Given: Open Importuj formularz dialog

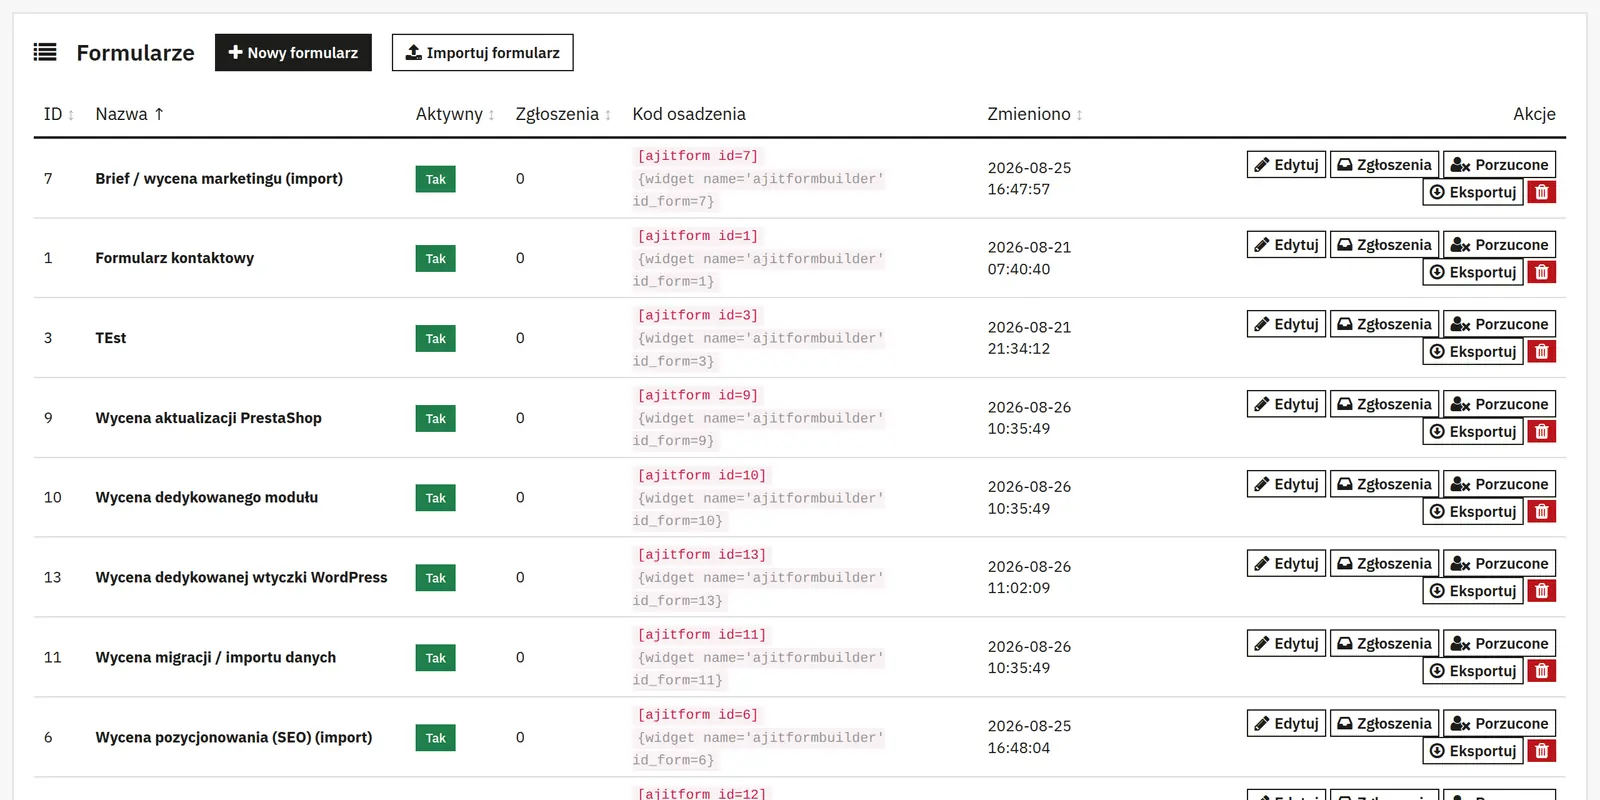Looking at the screenshot, I should (x=483, y=53).
